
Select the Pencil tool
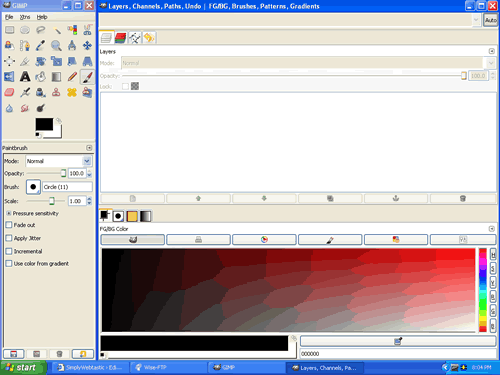72,77
